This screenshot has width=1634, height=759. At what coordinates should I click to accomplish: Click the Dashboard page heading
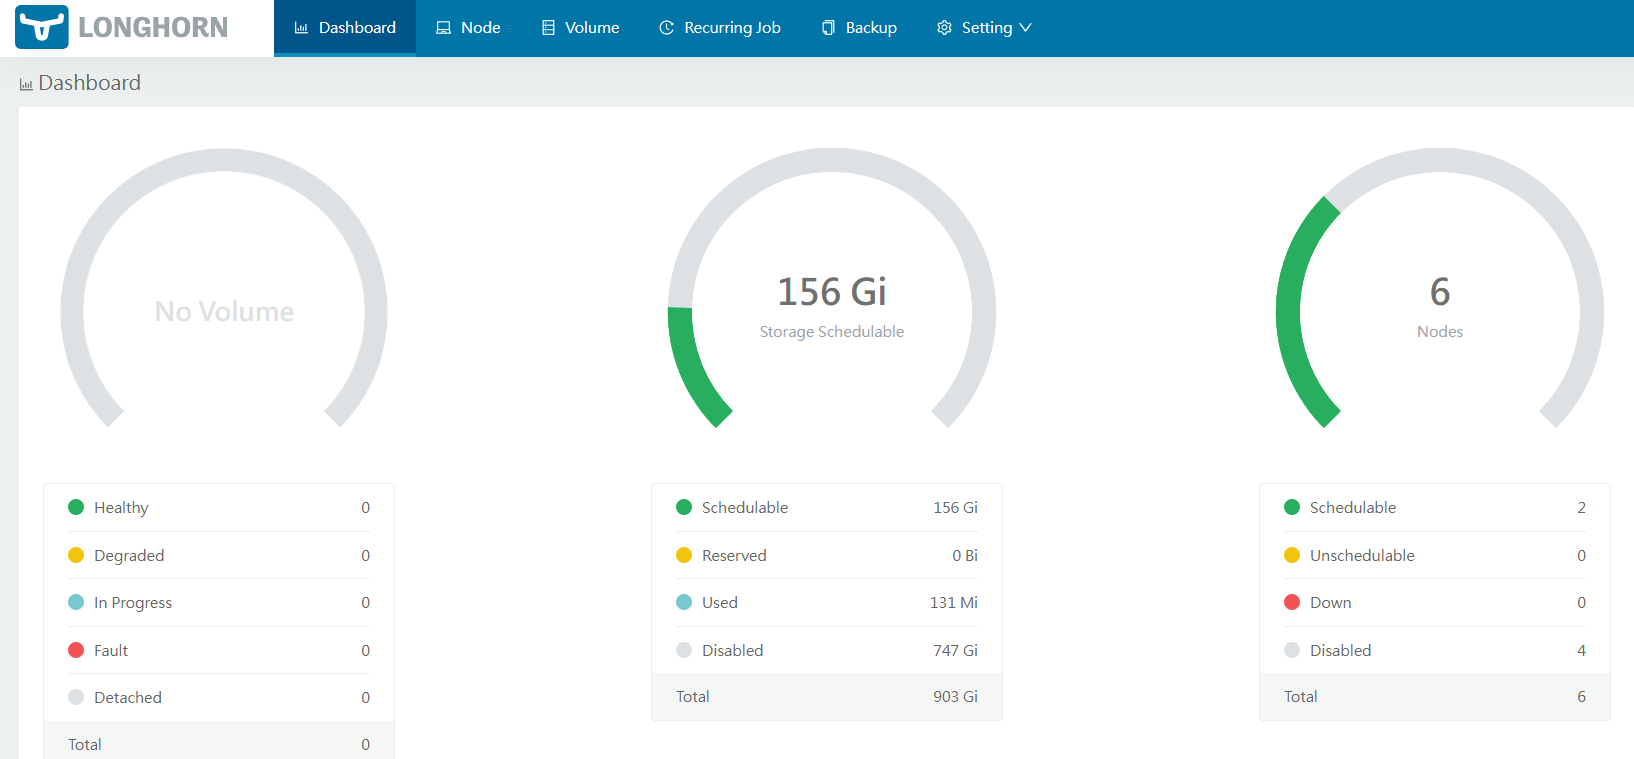click(89, 83)
